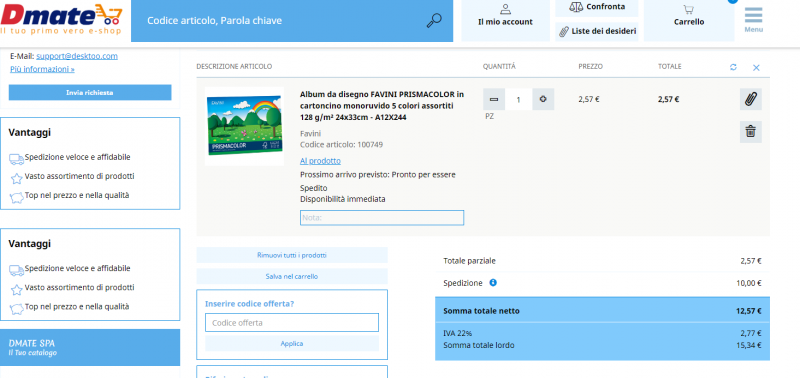
Task: Click Invia richiesta button
Action: pyautogui.click(x=90, y=93)
